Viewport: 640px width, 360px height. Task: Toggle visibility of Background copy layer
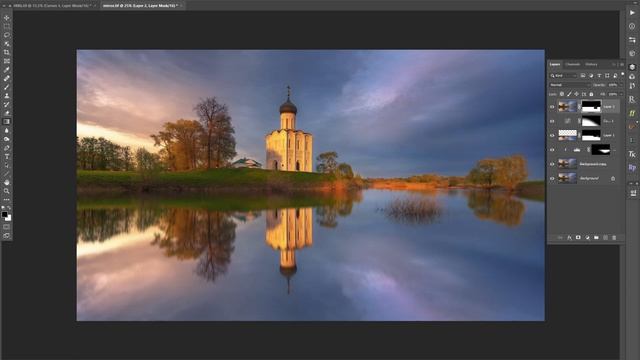point(552,164)
